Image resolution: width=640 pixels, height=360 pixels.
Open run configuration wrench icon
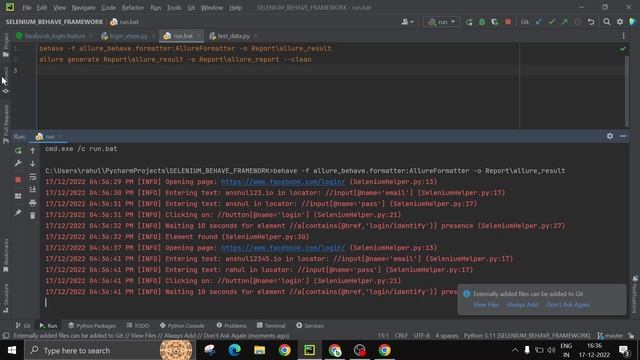(18, 163)
